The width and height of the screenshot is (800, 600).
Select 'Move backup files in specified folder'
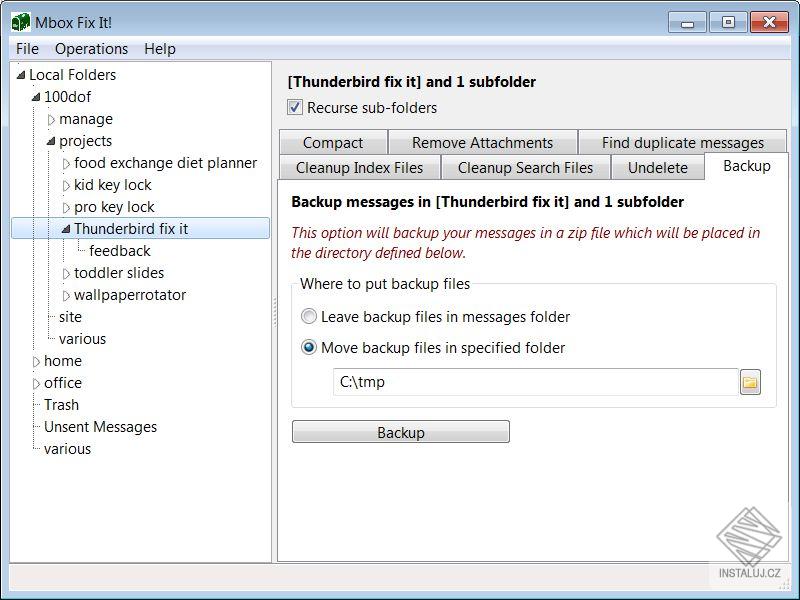click(310, 348)
